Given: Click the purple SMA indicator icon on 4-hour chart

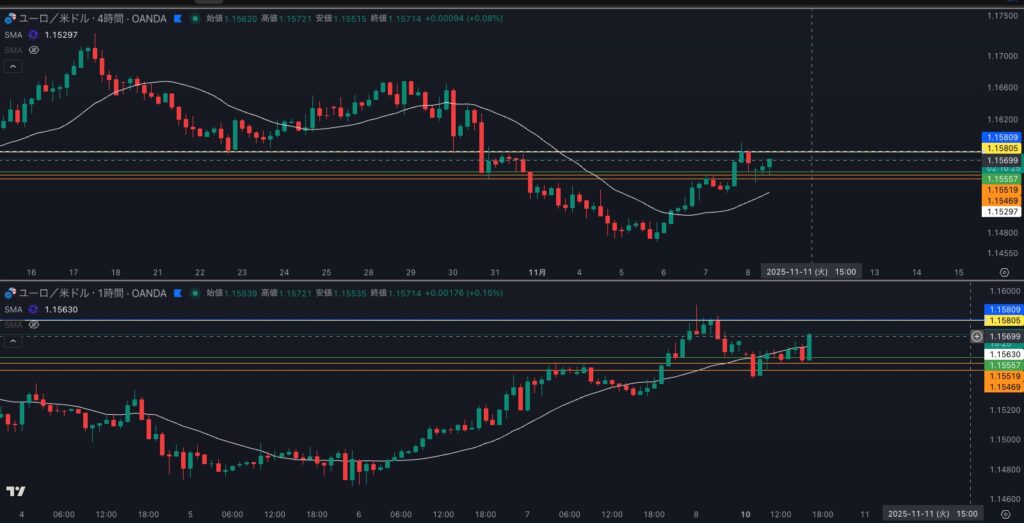Looking at the screenshot, I should 33,35.
